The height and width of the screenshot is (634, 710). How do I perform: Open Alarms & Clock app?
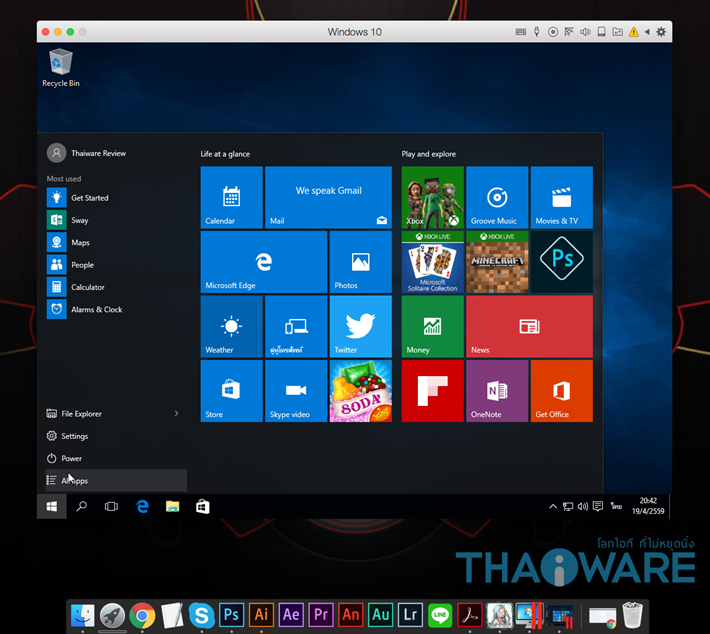pyautogui.click(x=116, y=309)
